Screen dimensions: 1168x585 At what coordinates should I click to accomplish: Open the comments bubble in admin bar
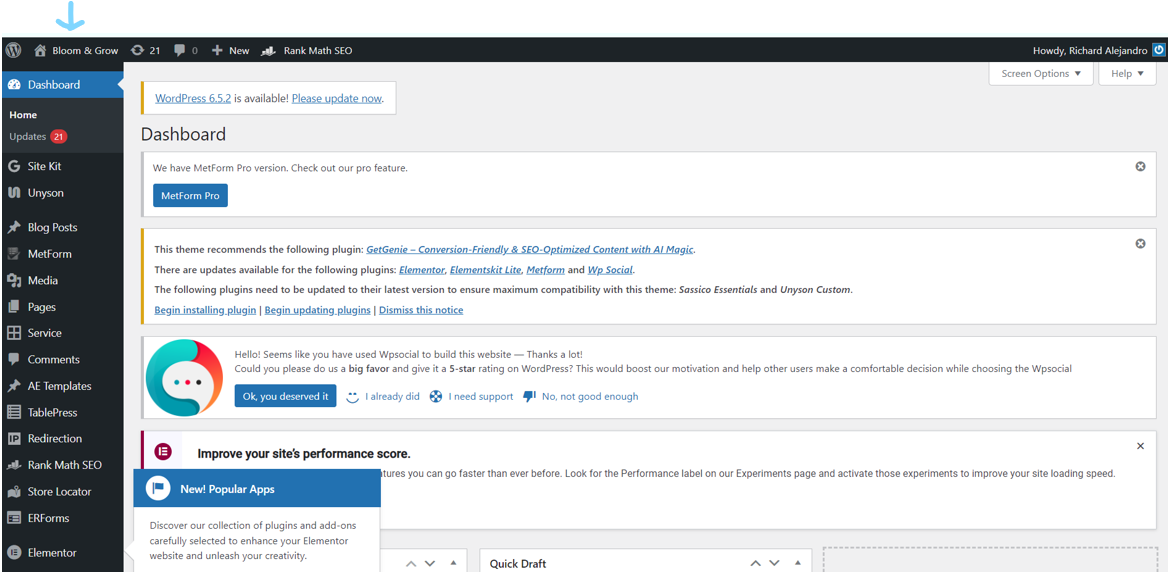point(185,50)
